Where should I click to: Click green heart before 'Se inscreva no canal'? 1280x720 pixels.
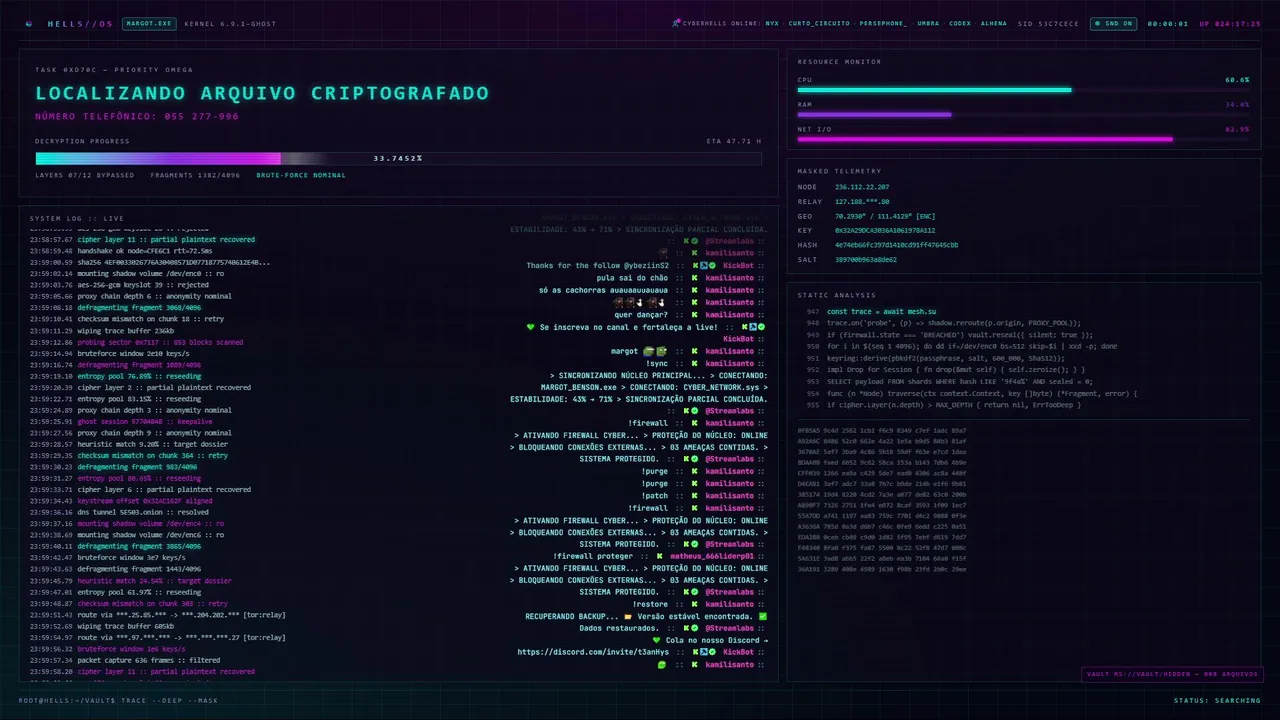531,327
